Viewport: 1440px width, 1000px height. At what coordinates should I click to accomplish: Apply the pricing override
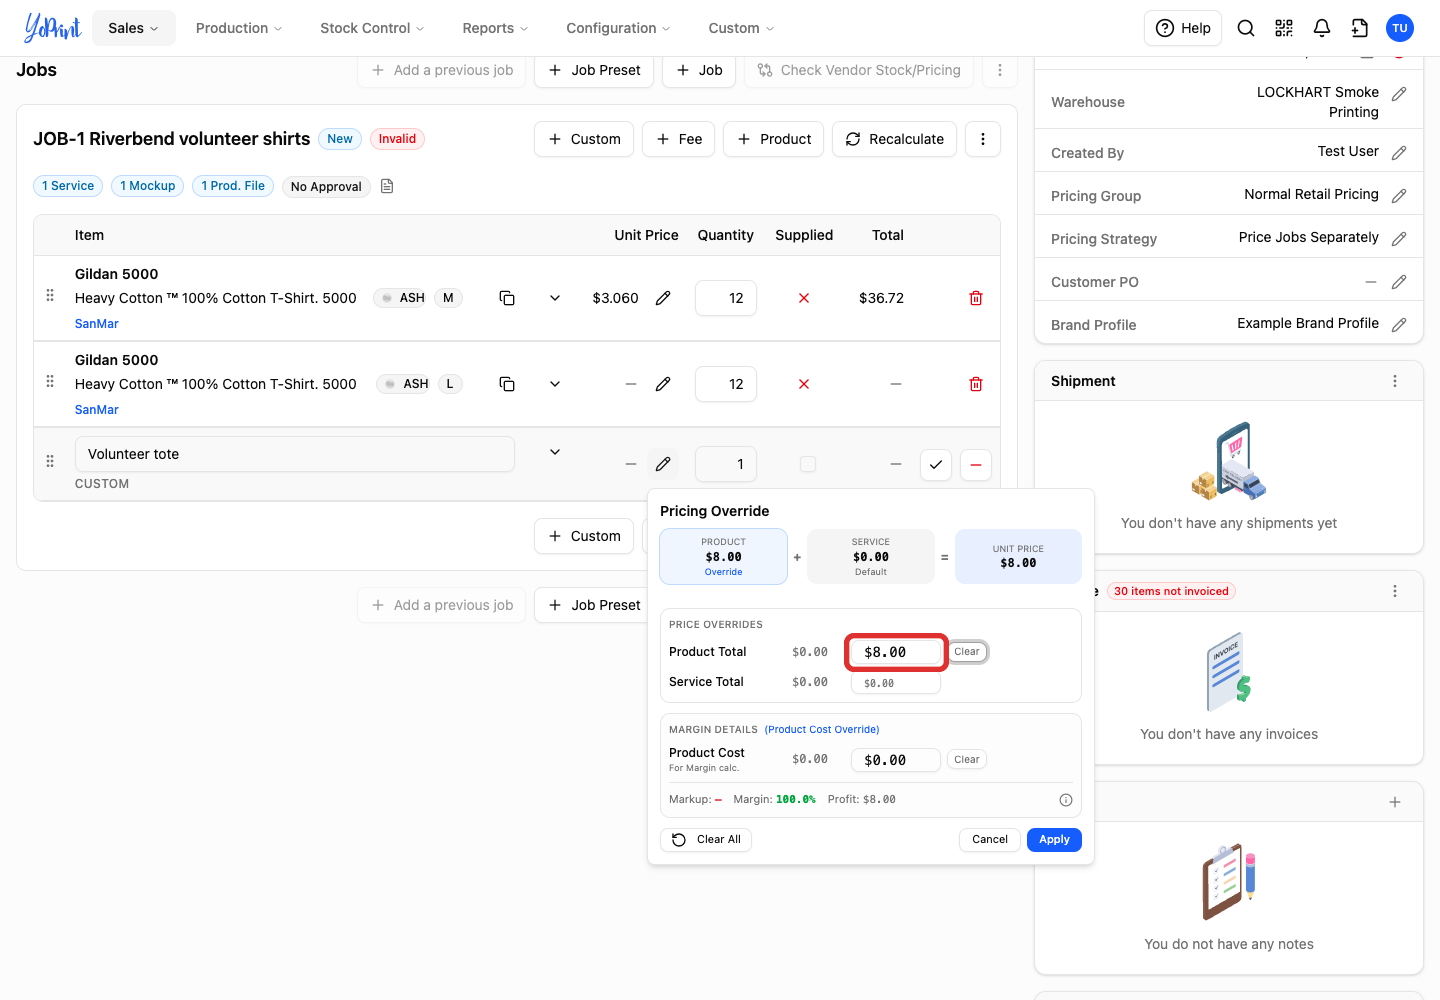tap(1054, 840)
